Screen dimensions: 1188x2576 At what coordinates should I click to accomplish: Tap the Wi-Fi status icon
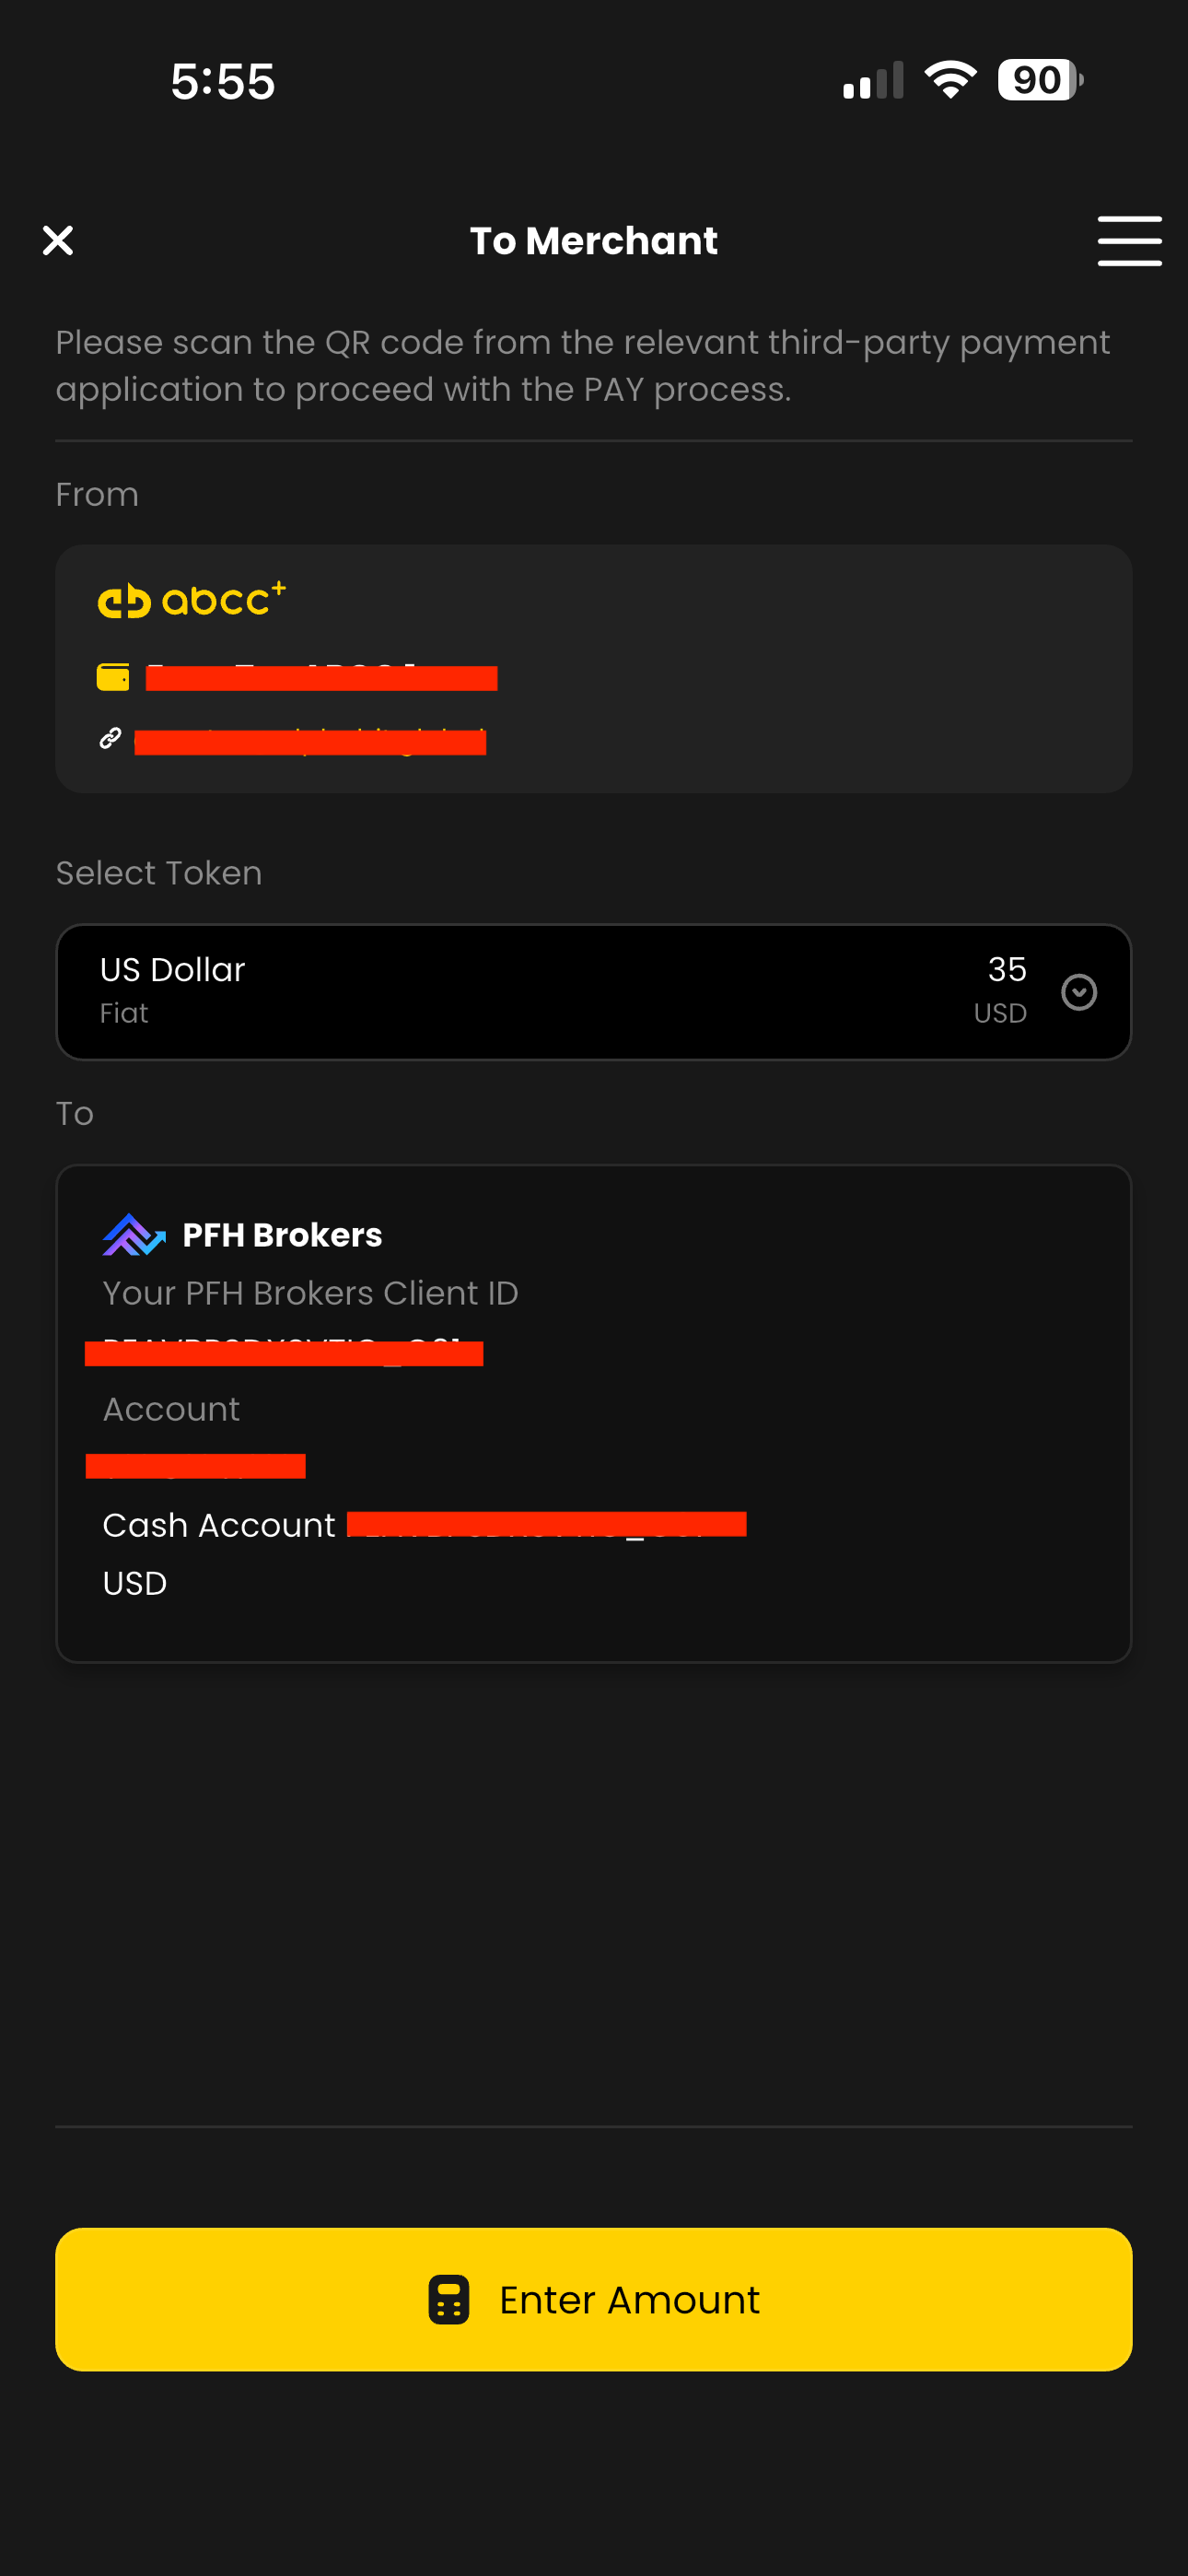[950, 80]
